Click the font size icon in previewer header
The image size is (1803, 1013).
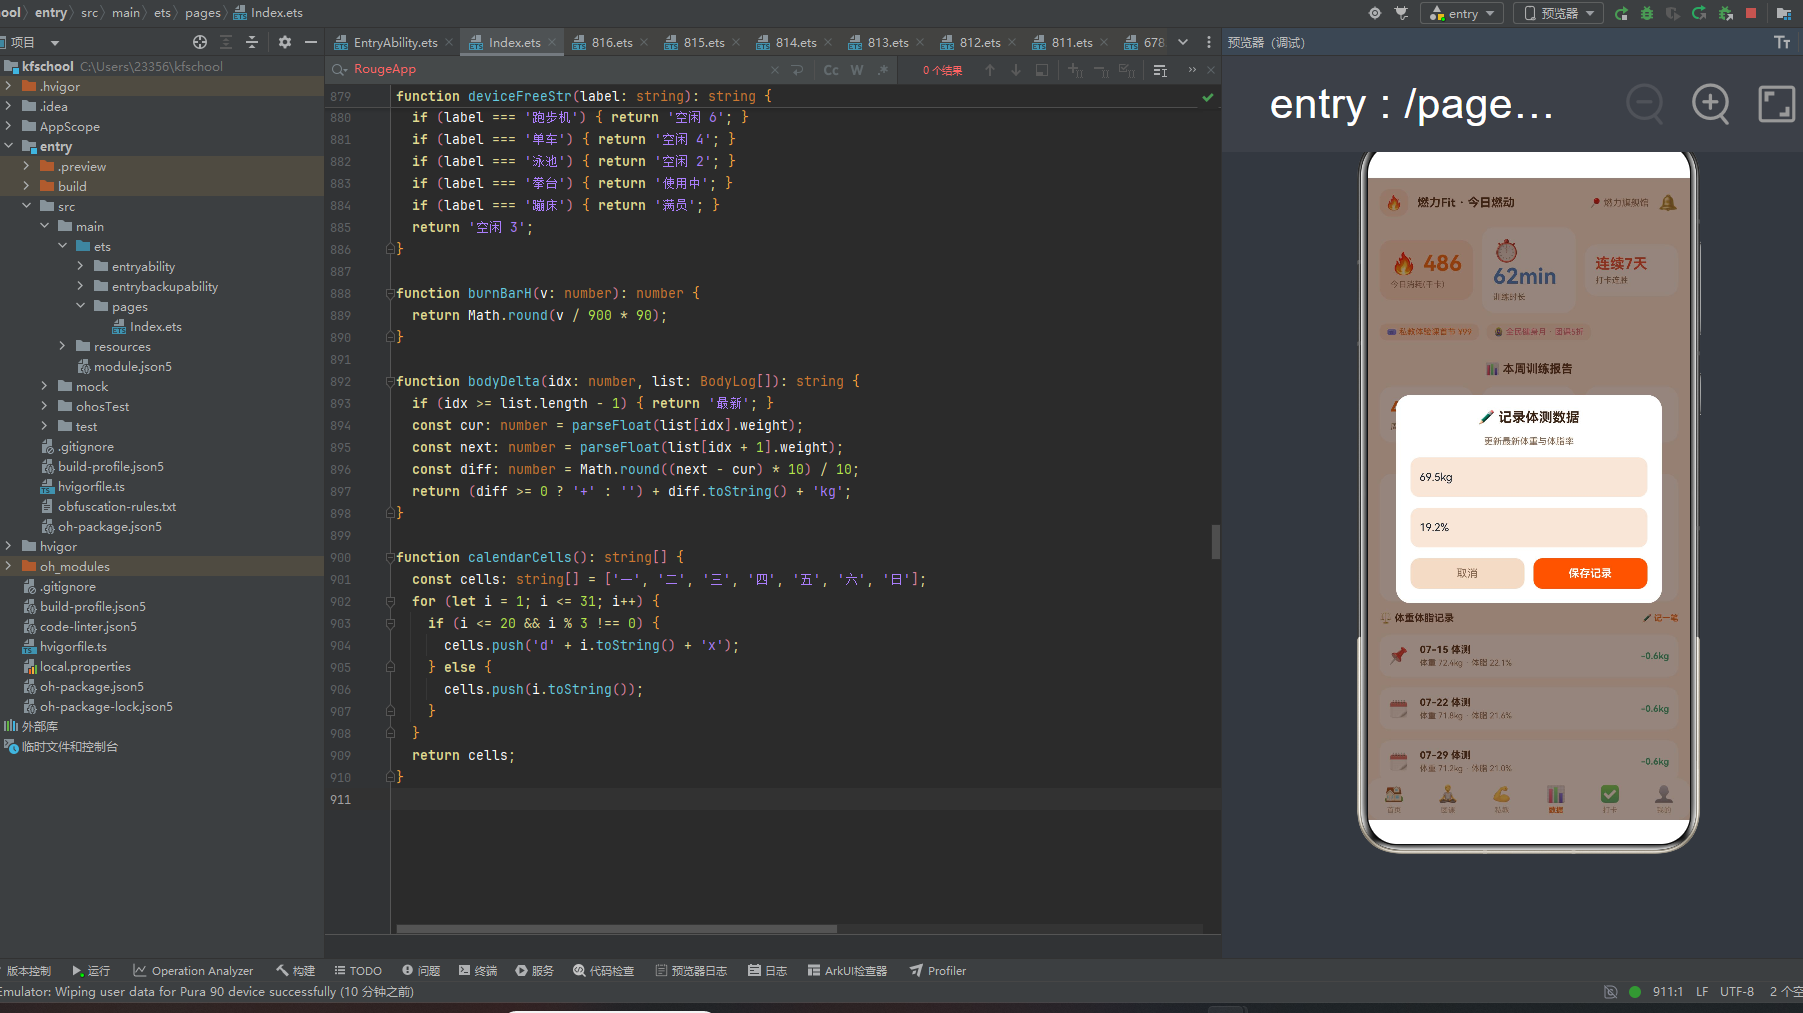pos(1782,42)
